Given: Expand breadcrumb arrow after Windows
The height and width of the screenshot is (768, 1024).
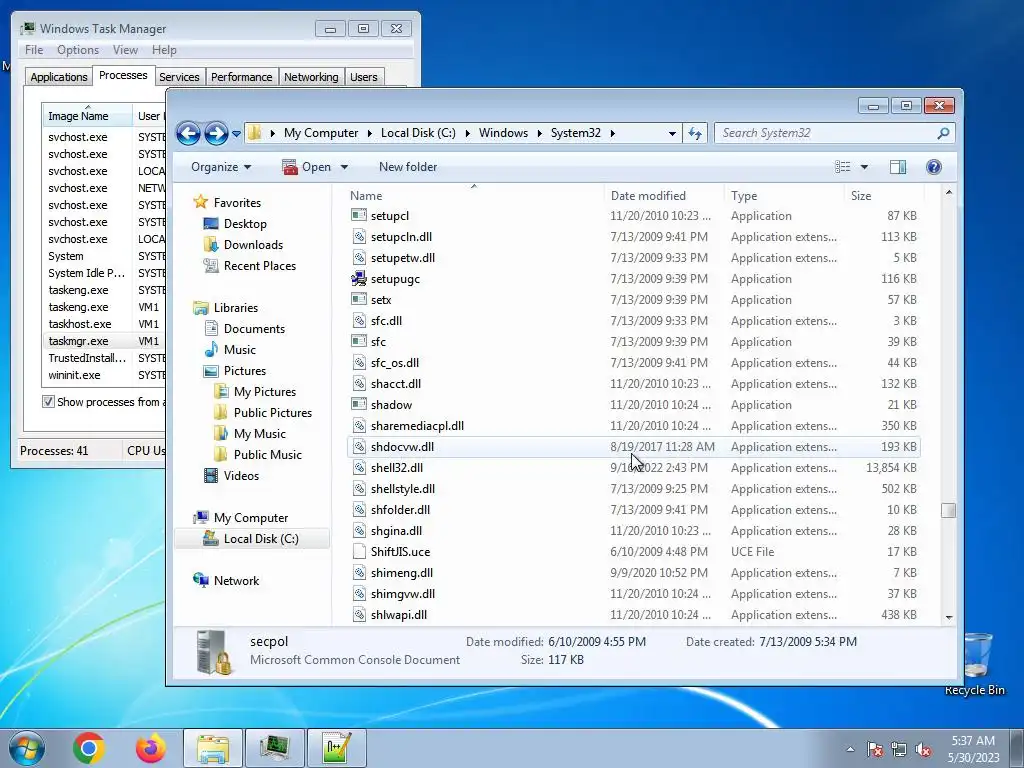Looking at the screenshot, I should (539, 133).
